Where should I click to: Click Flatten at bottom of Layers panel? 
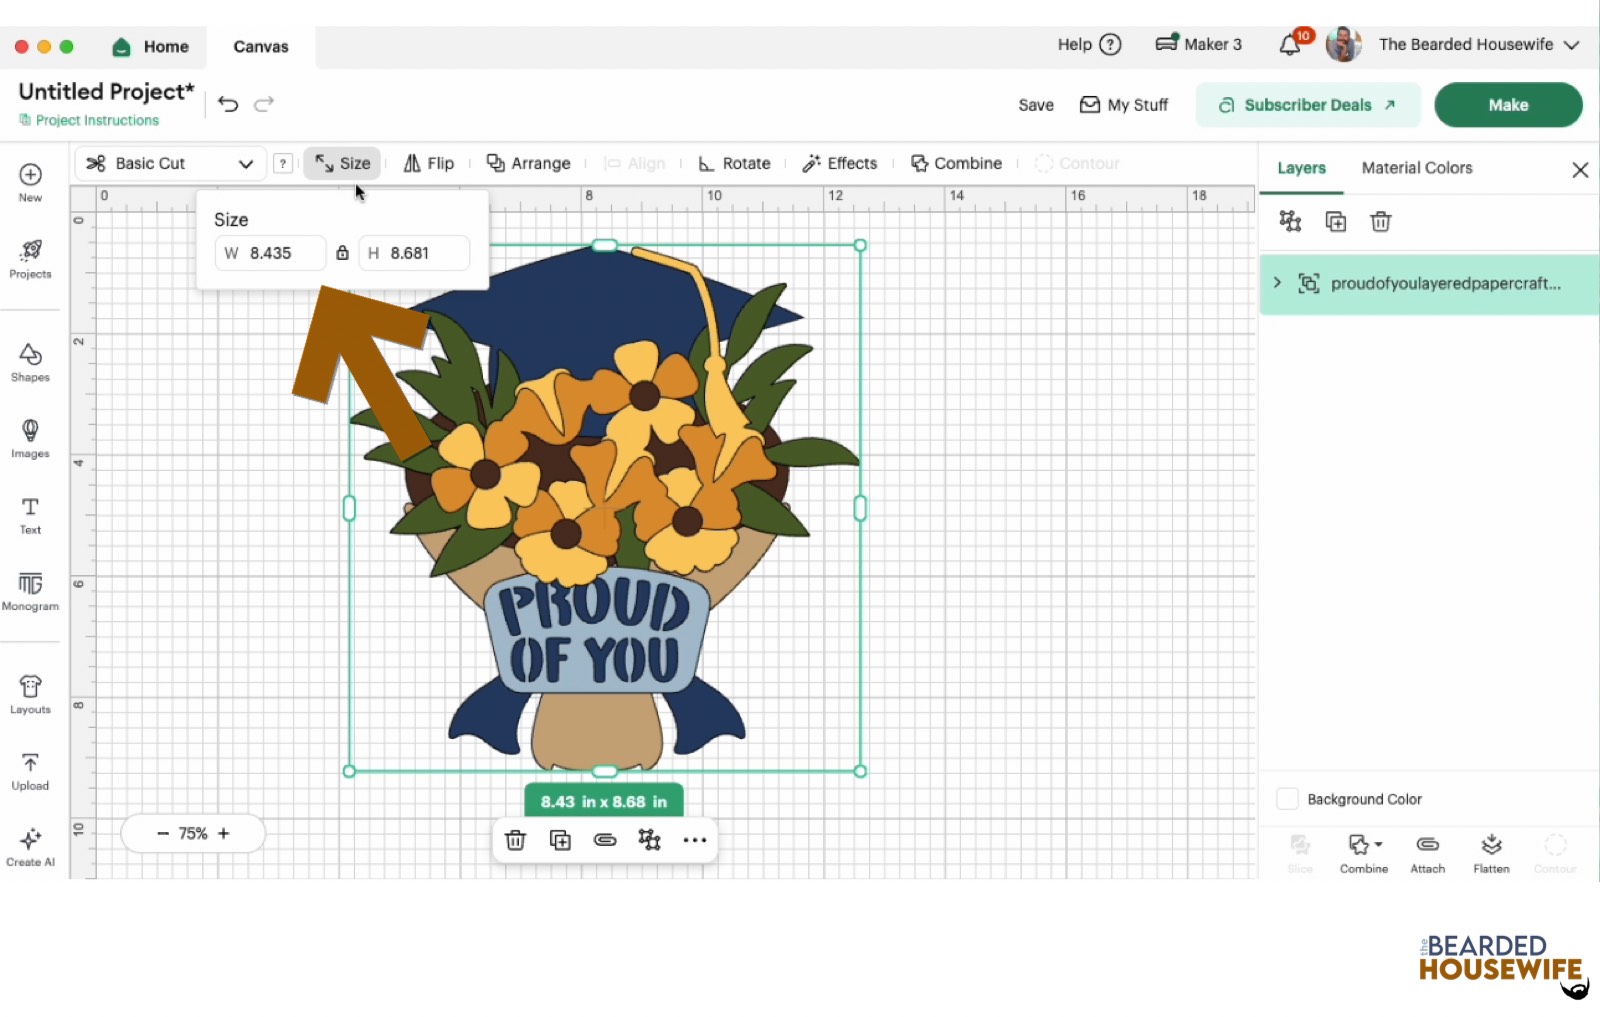[1491, 854]
